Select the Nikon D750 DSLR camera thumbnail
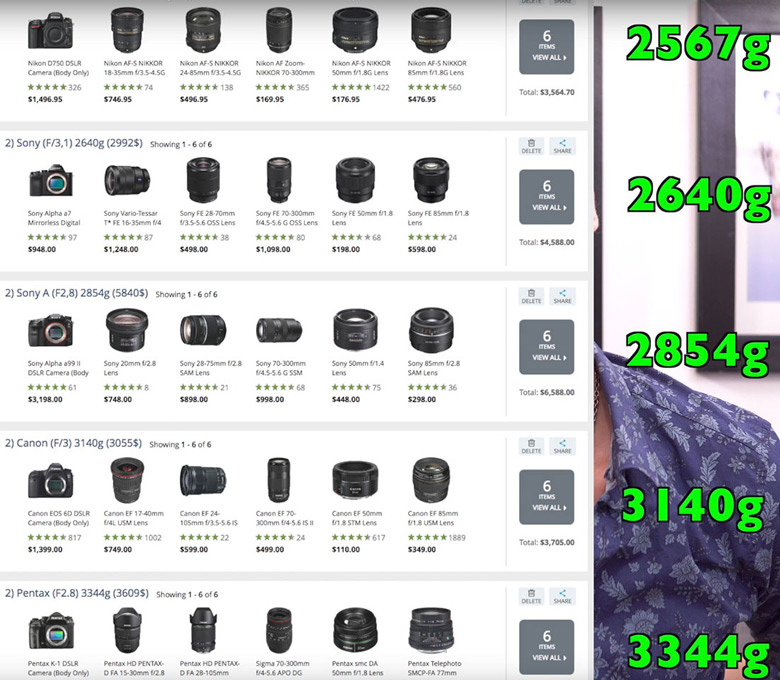 point(50,31)
